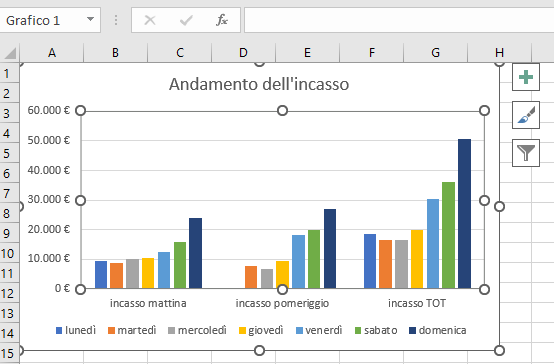
Task: Select column B header
Action: (x=116, y=53)
